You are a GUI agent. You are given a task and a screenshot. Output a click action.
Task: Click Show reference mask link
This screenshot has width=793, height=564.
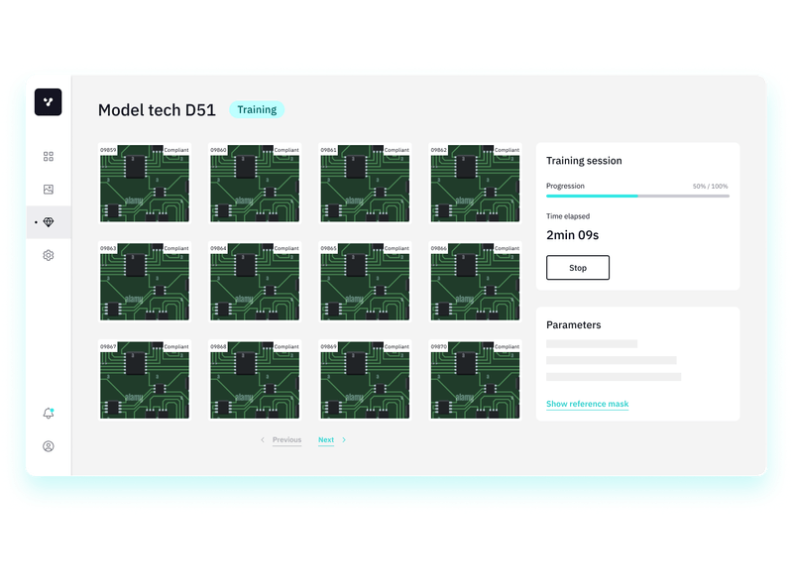click(587, 404)
